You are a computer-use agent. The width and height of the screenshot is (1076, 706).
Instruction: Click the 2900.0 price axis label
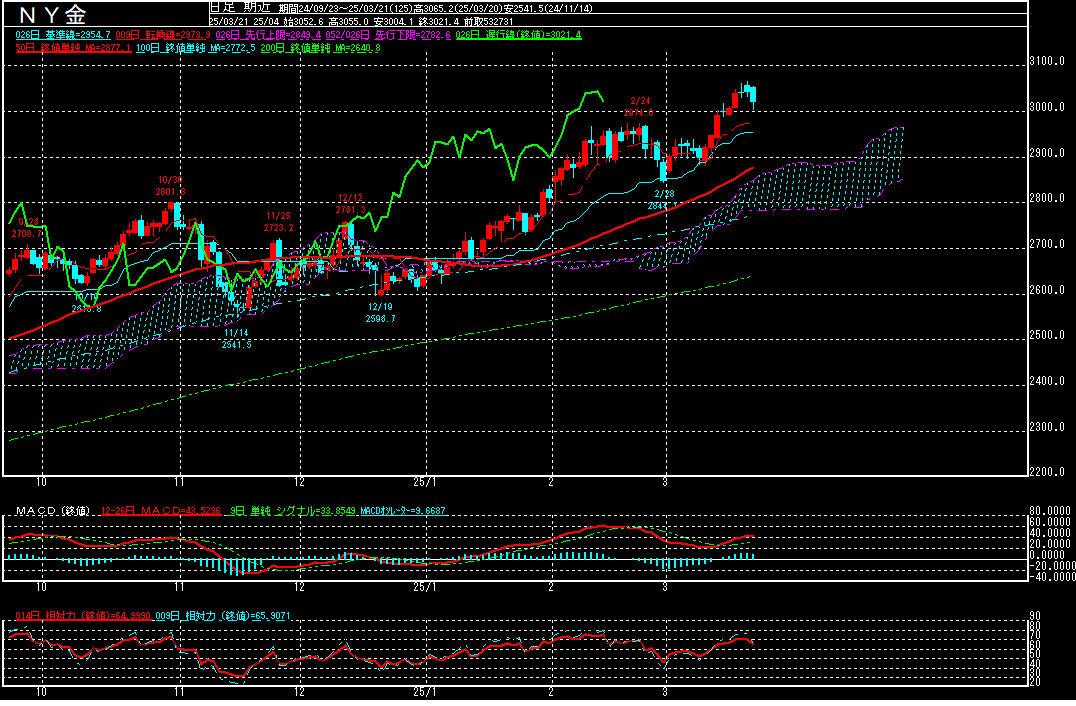[1046, 153]
